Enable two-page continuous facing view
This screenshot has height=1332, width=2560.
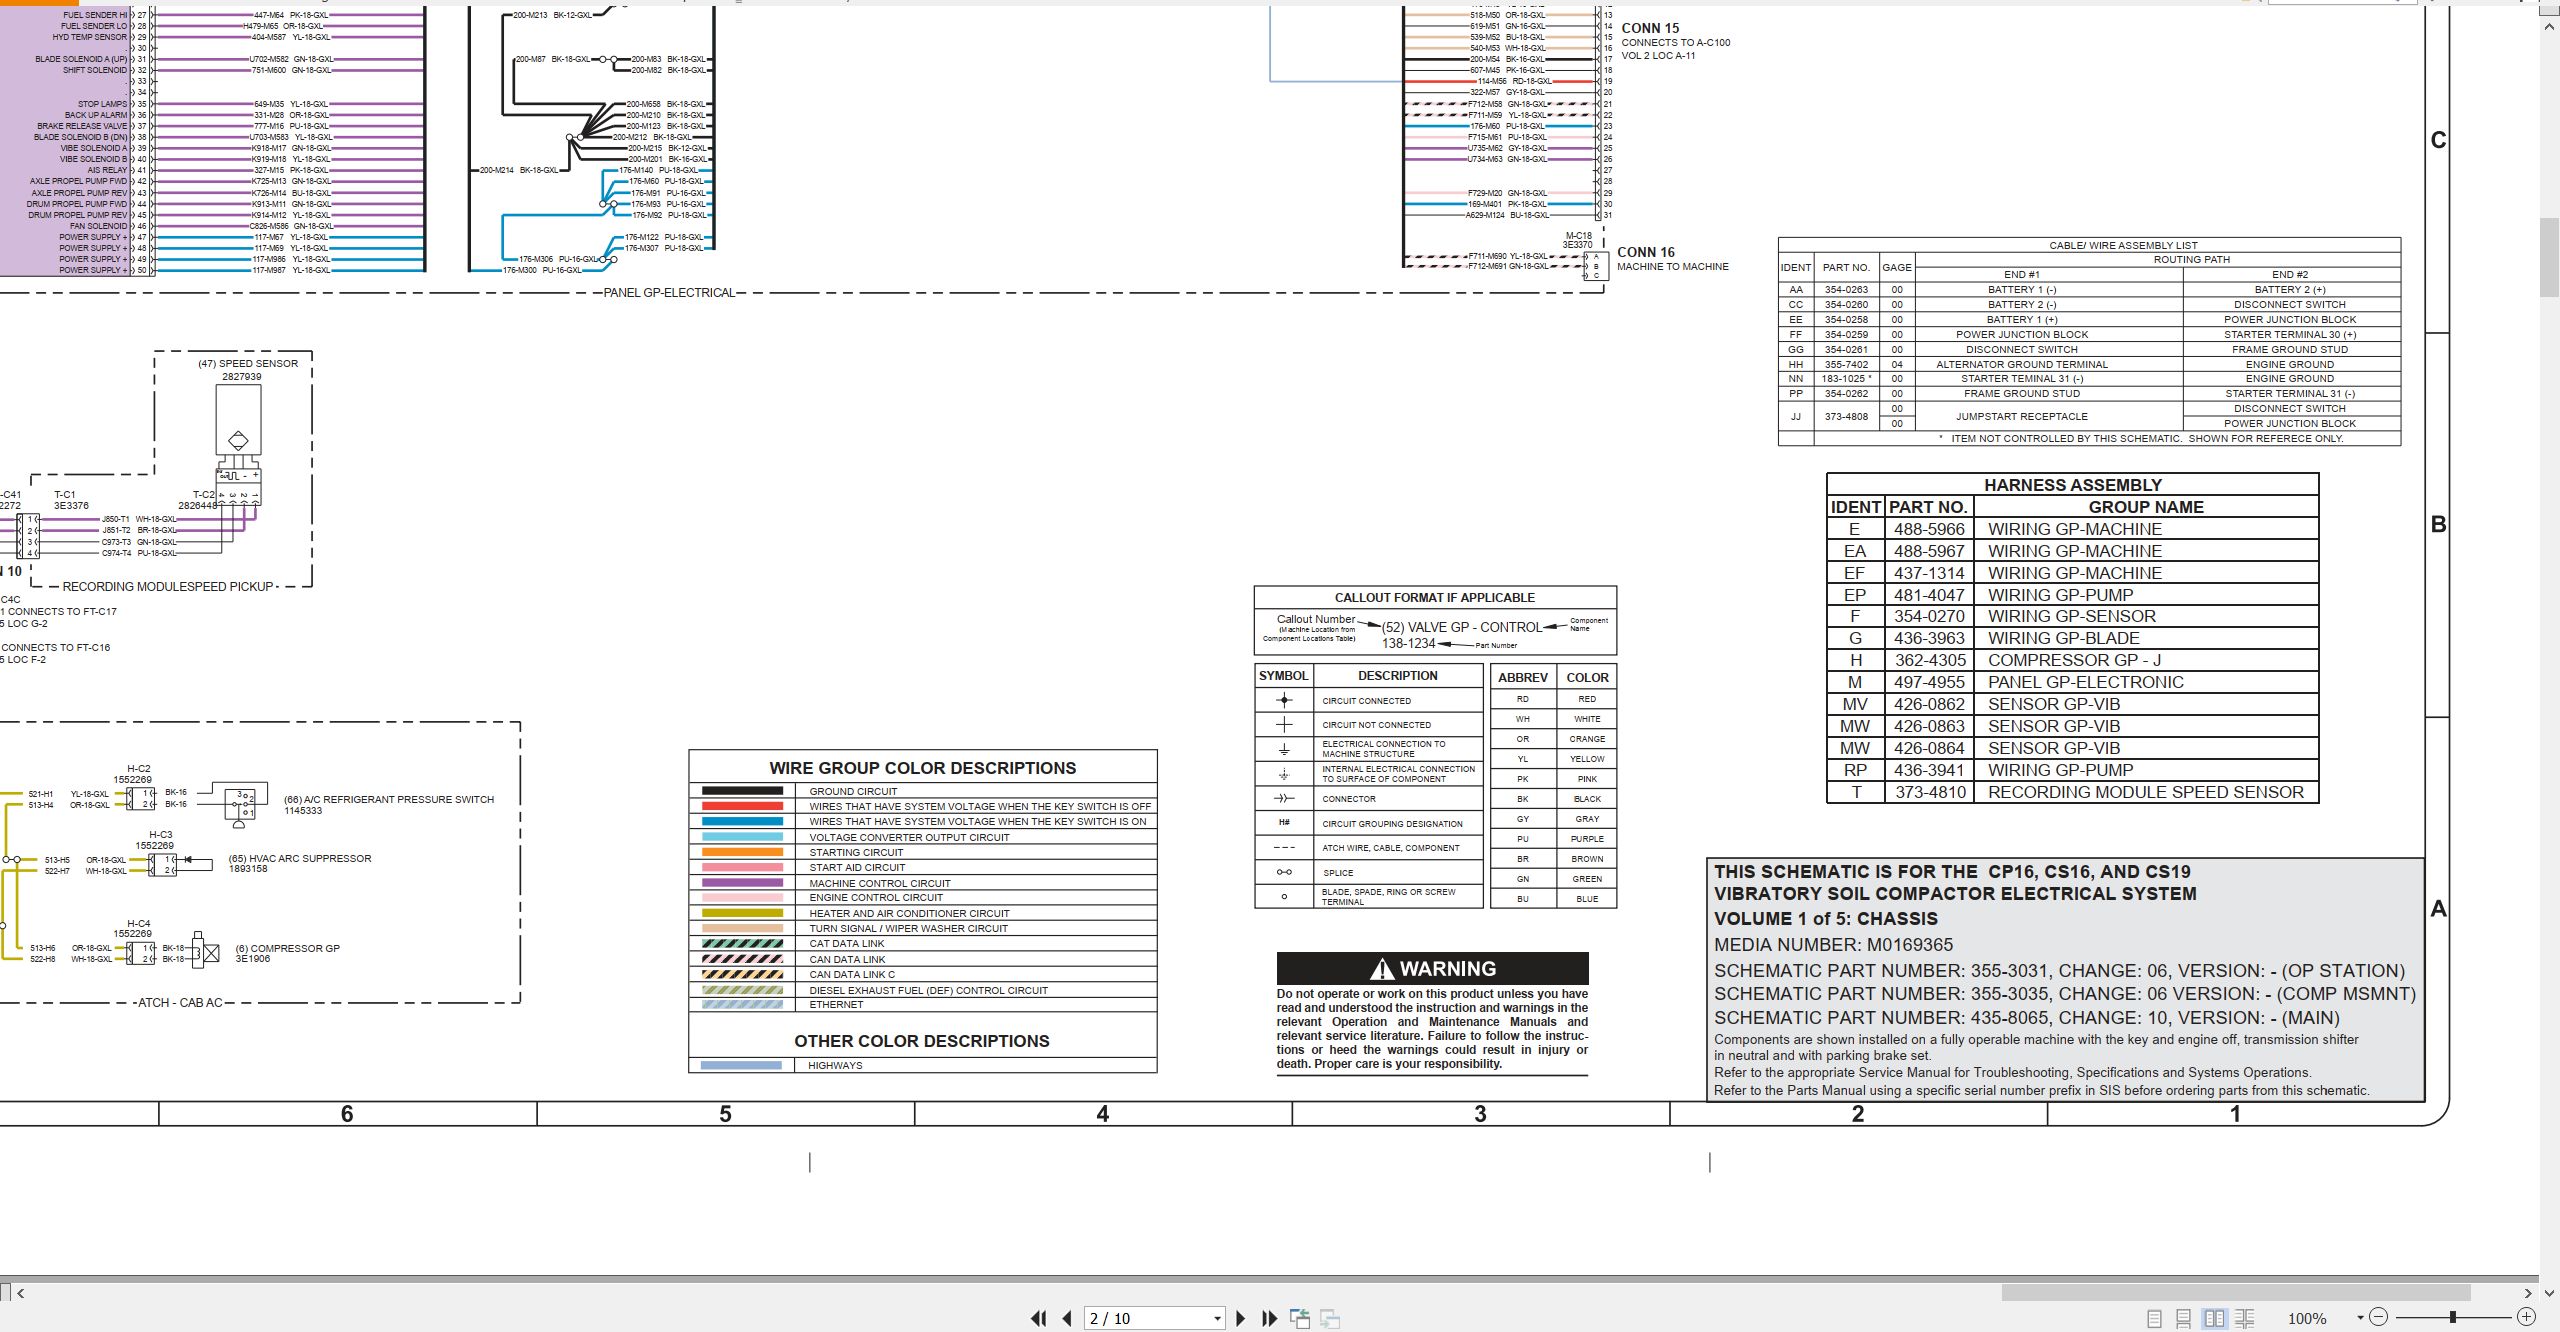[x=2245, y=1319]
